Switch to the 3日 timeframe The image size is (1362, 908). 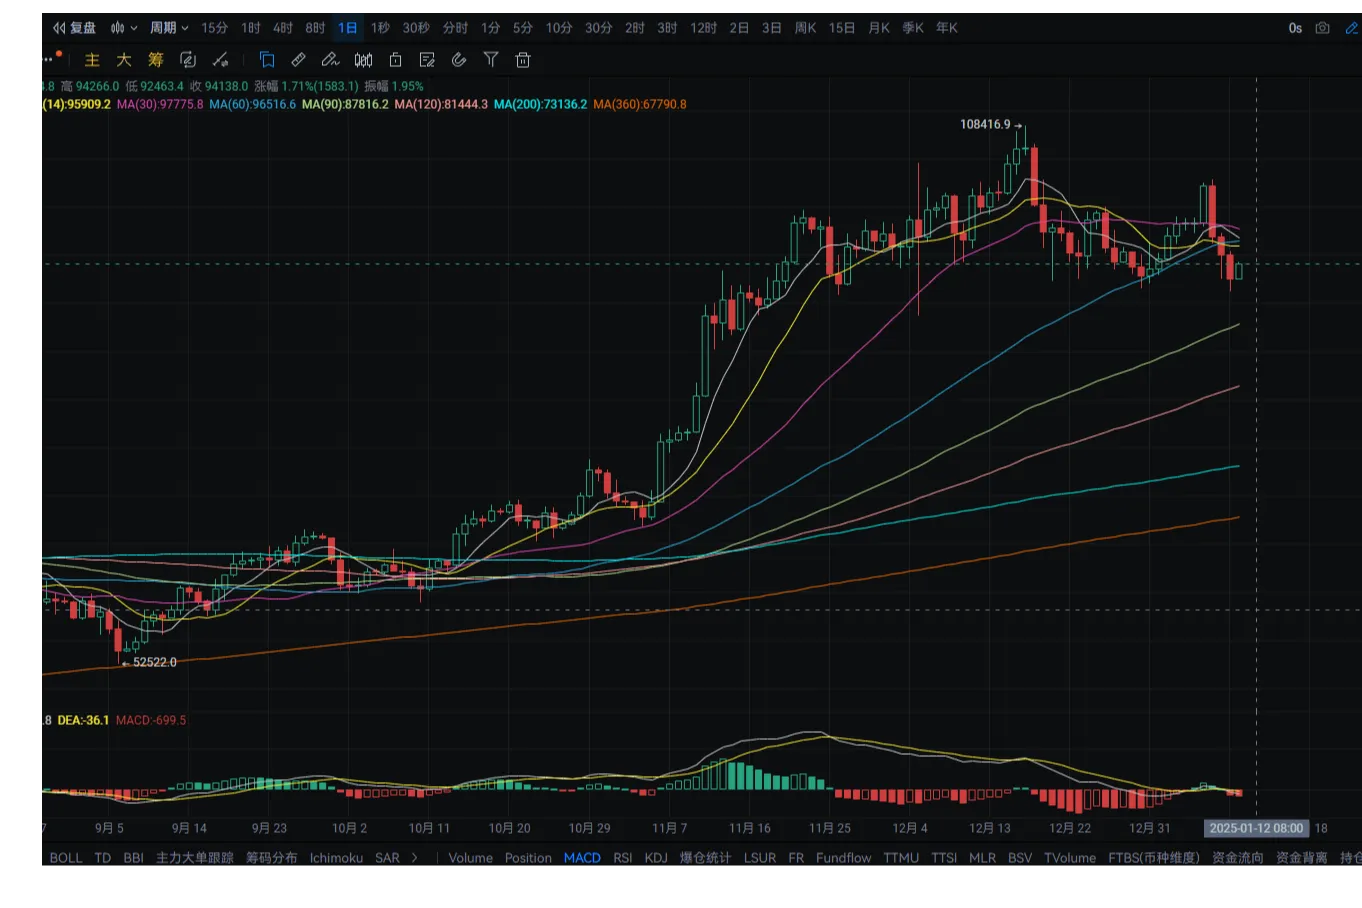[x=771, y=28]
